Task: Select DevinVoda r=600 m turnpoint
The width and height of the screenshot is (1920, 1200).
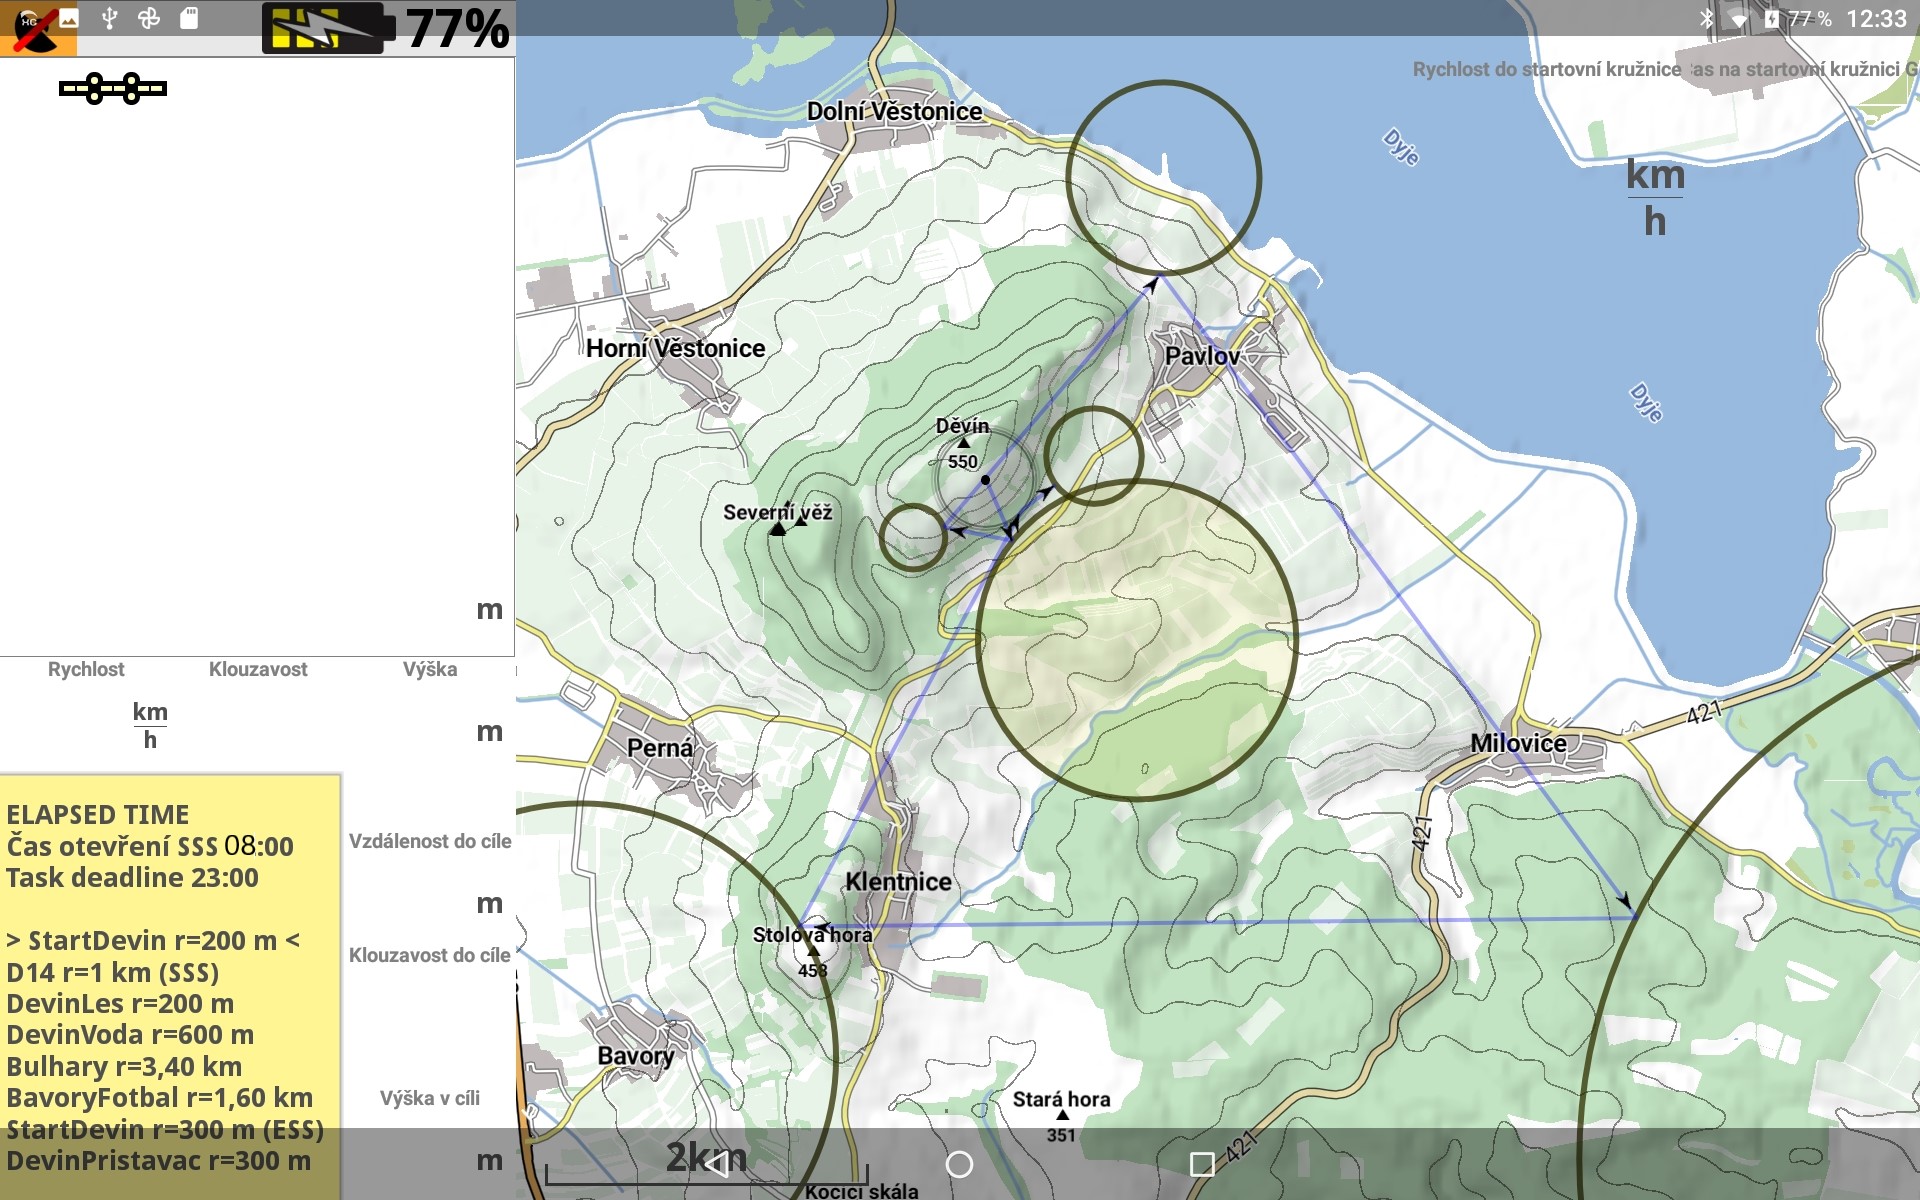Action: tap(130, 1034)
